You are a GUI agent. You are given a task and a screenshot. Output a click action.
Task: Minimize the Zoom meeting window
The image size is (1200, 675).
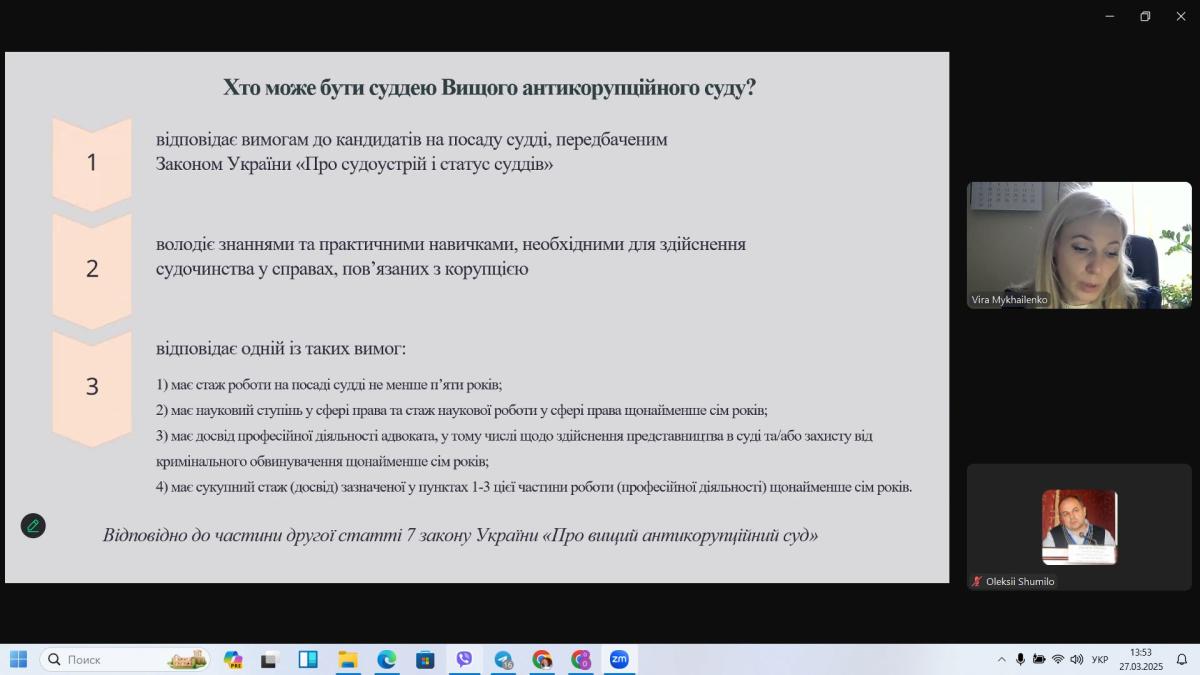(x=1110, y=16)
